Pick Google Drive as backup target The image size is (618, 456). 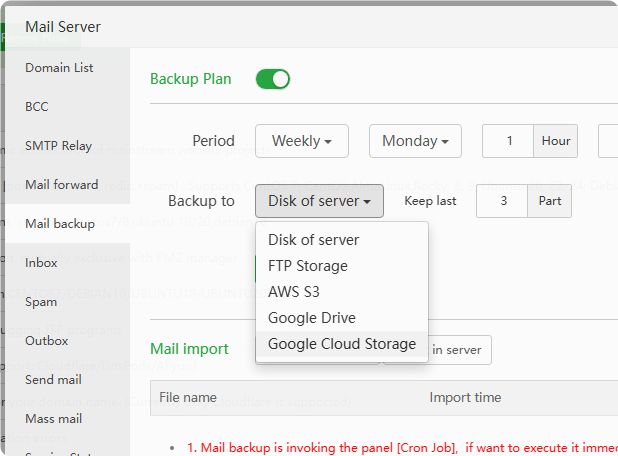click(312, 318)
